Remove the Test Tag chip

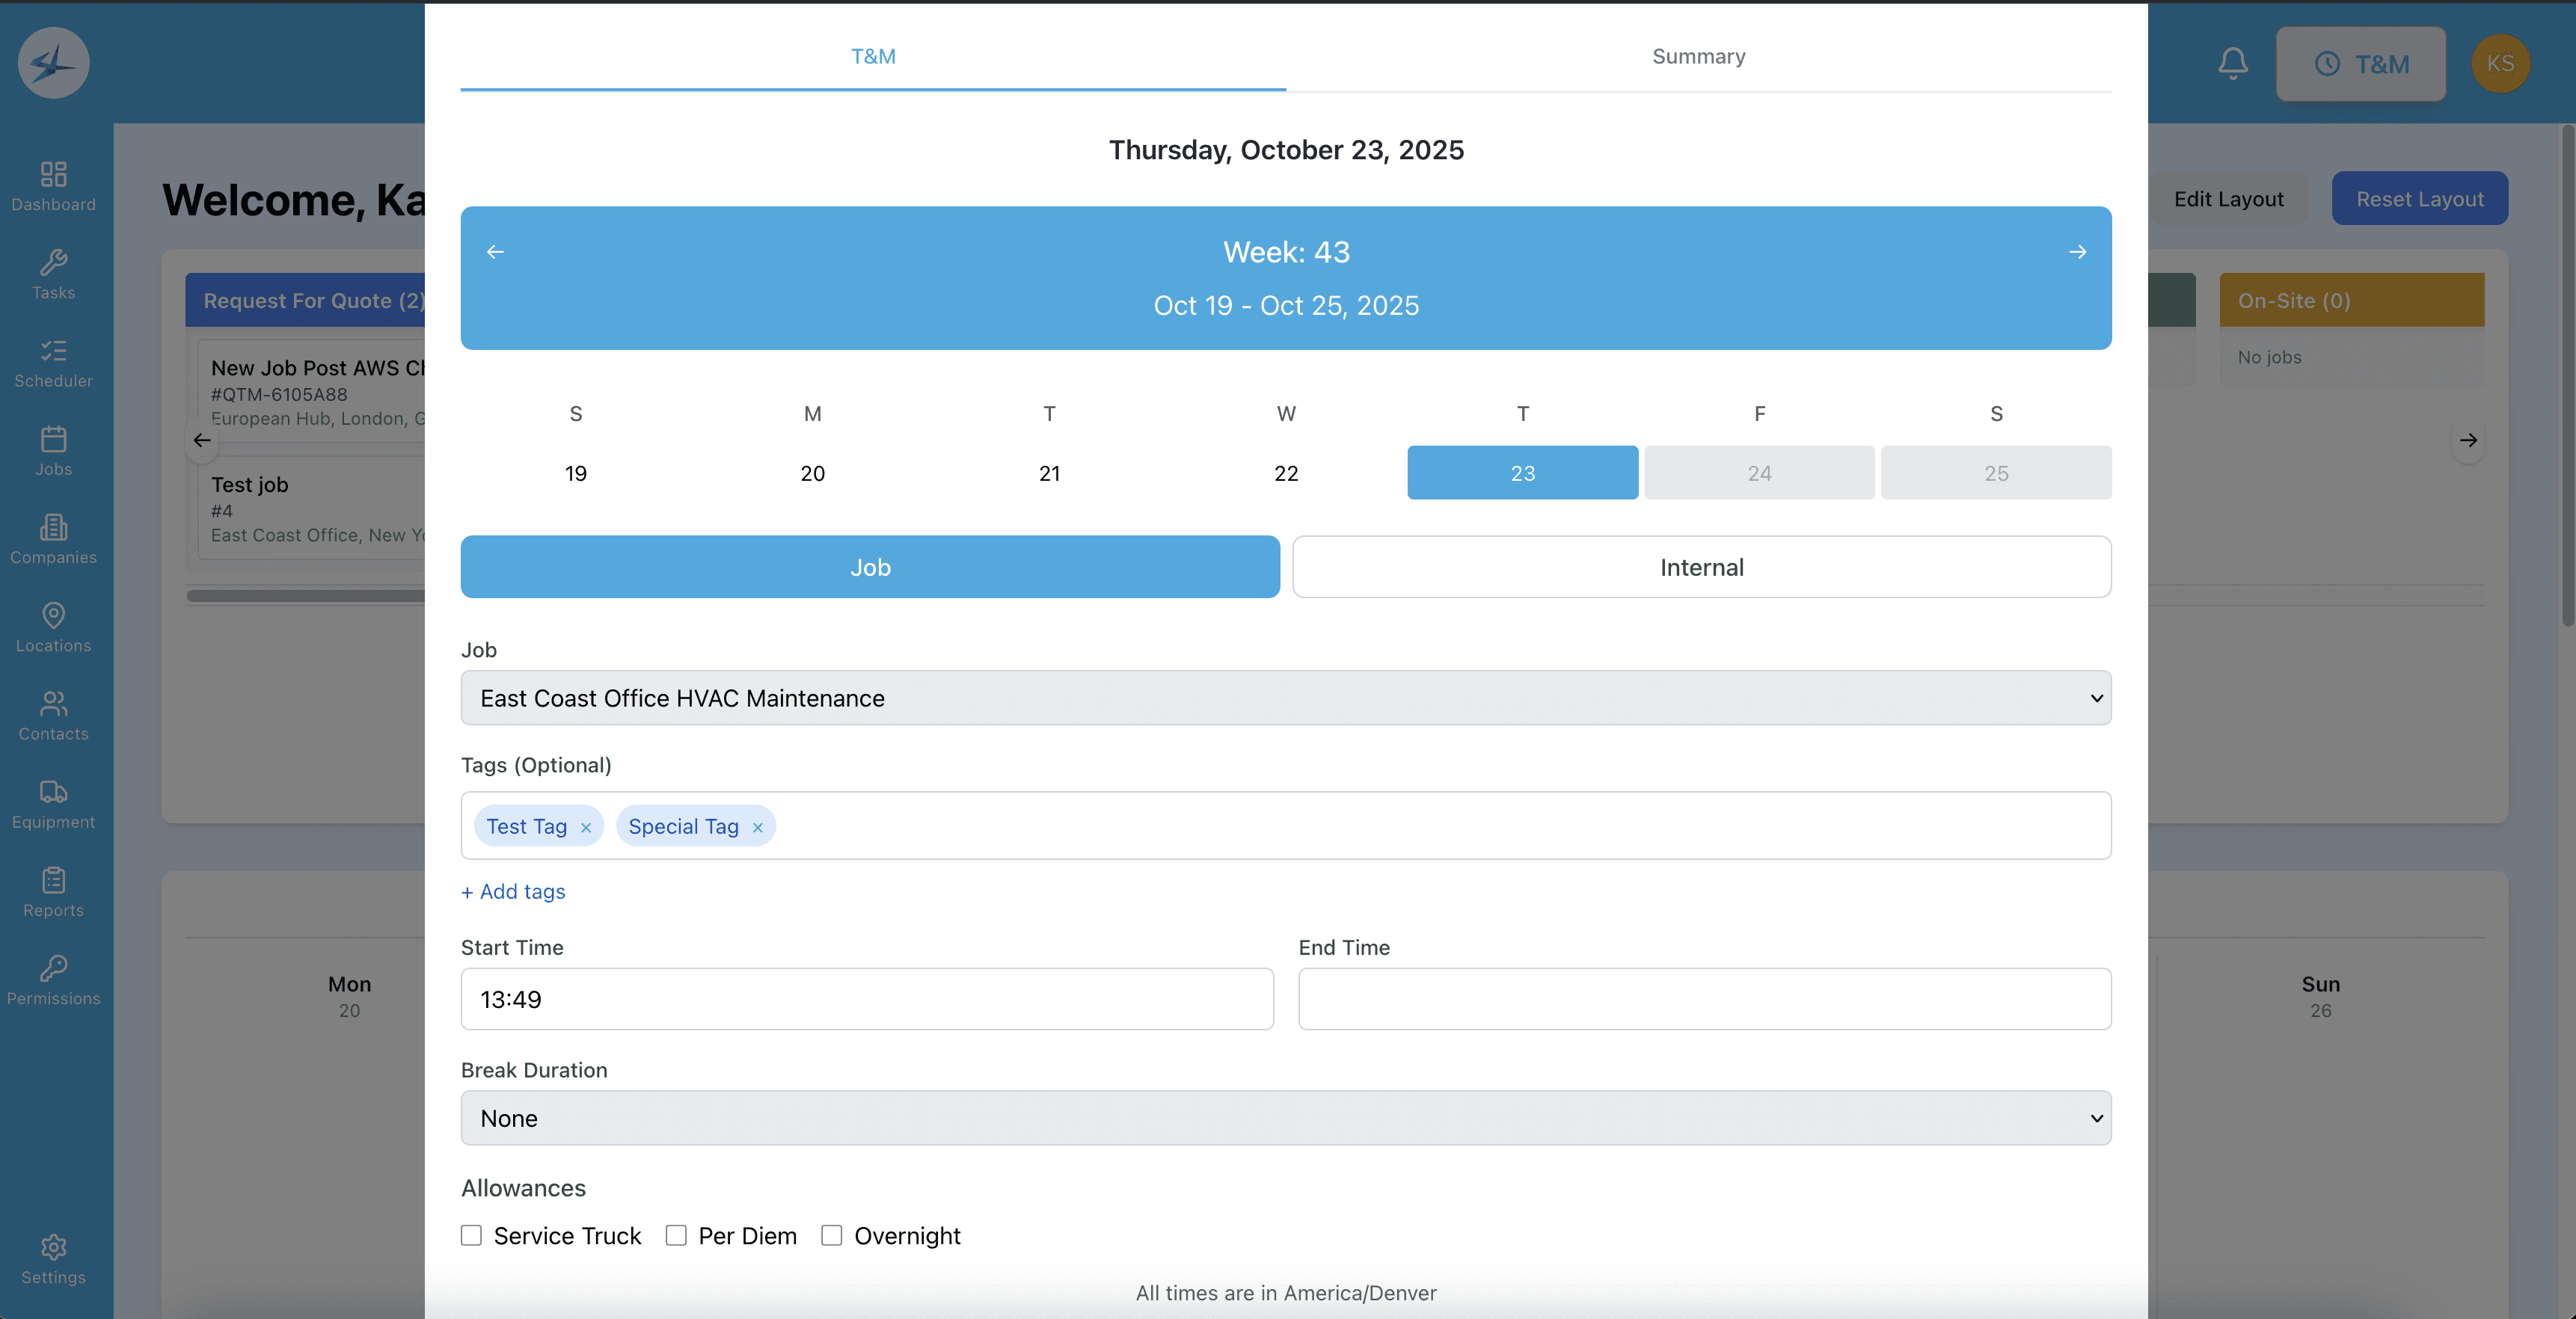click(x=586, y=828)
